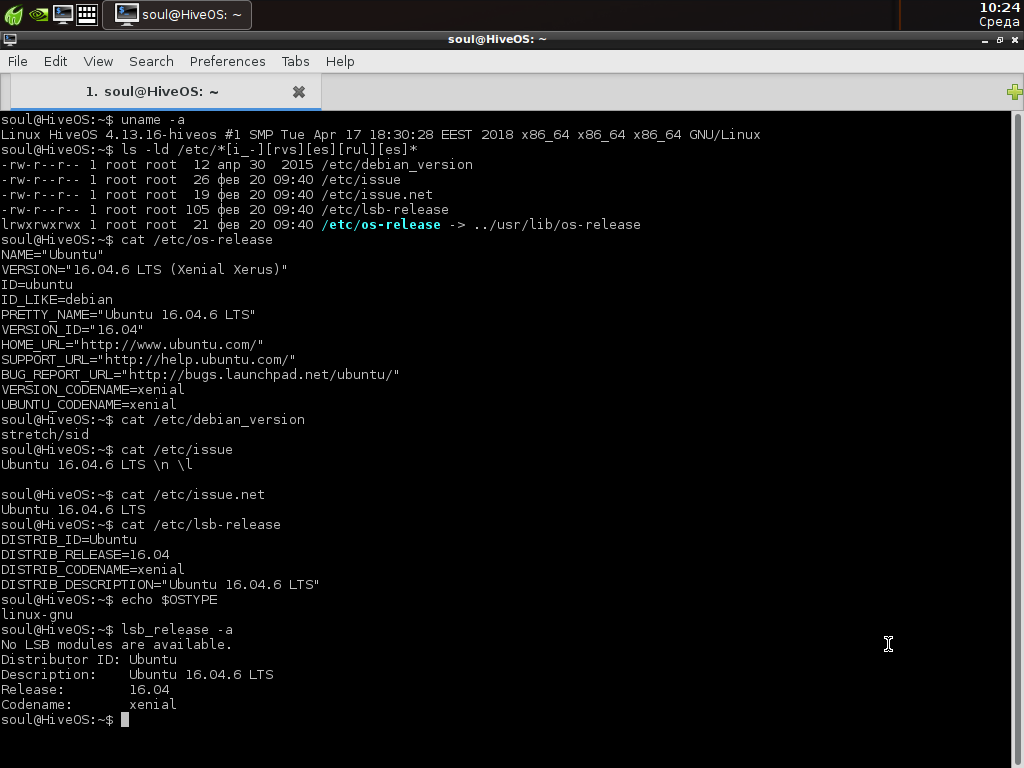Click the terminal window menu icon in title bar
1024x768 pixels.
10,40
